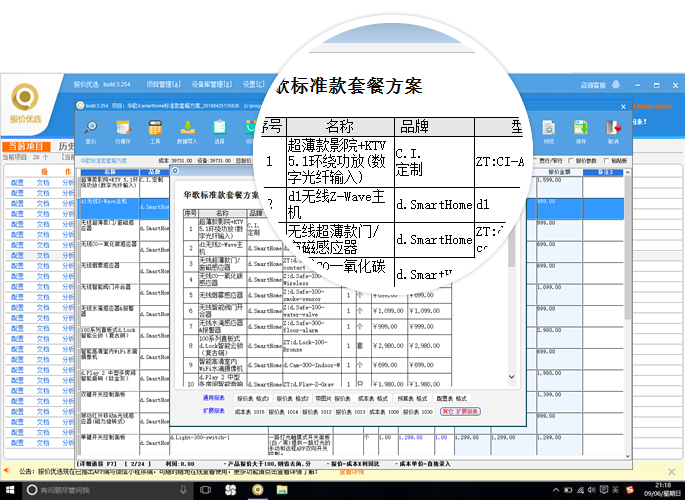Open the 设备库管理[B] menu
Viewport: 685px width, 500px height.
click(212, 84)
